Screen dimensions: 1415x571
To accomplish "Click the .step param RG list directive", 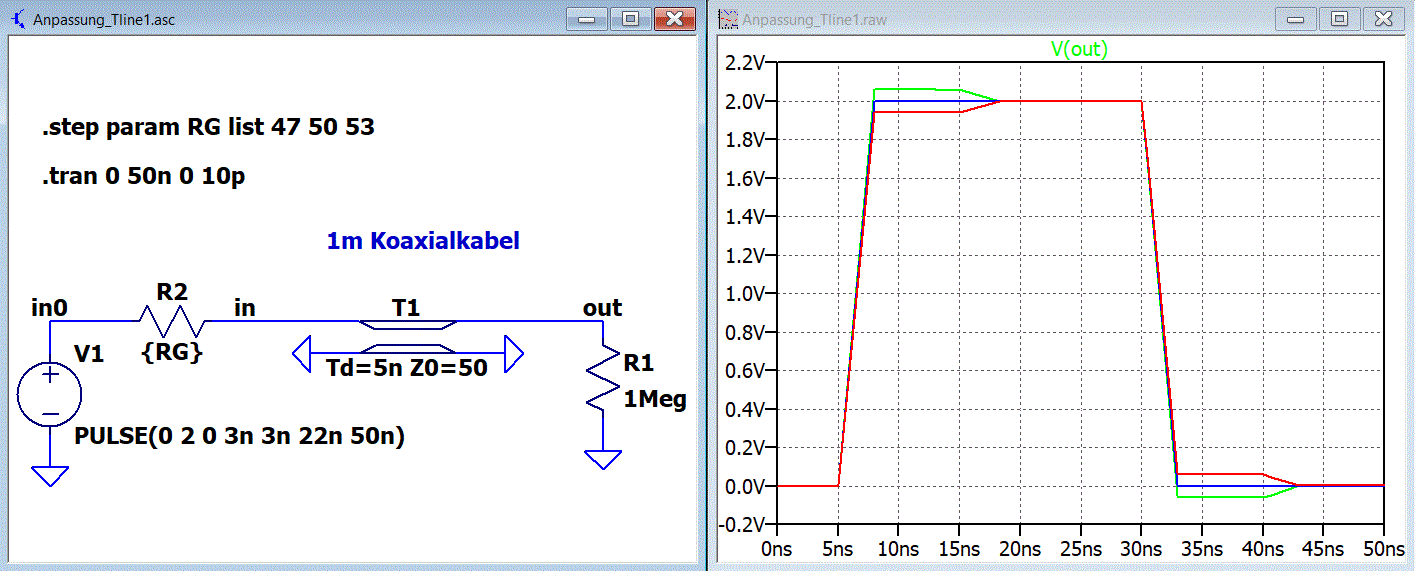I will point(208,128).
